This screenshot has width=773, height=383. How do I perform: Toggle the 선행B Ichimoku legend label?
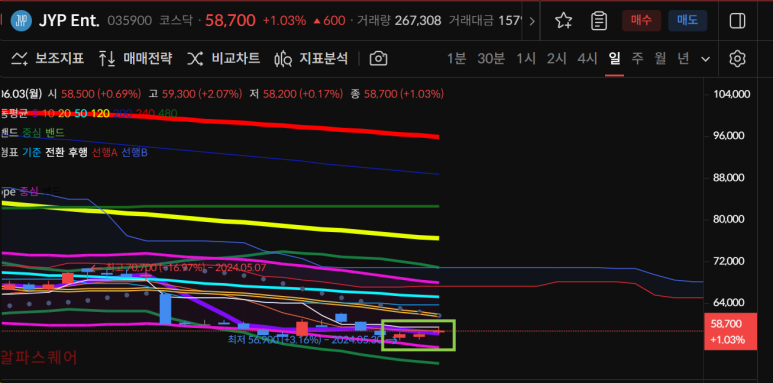tap(135, 153)
